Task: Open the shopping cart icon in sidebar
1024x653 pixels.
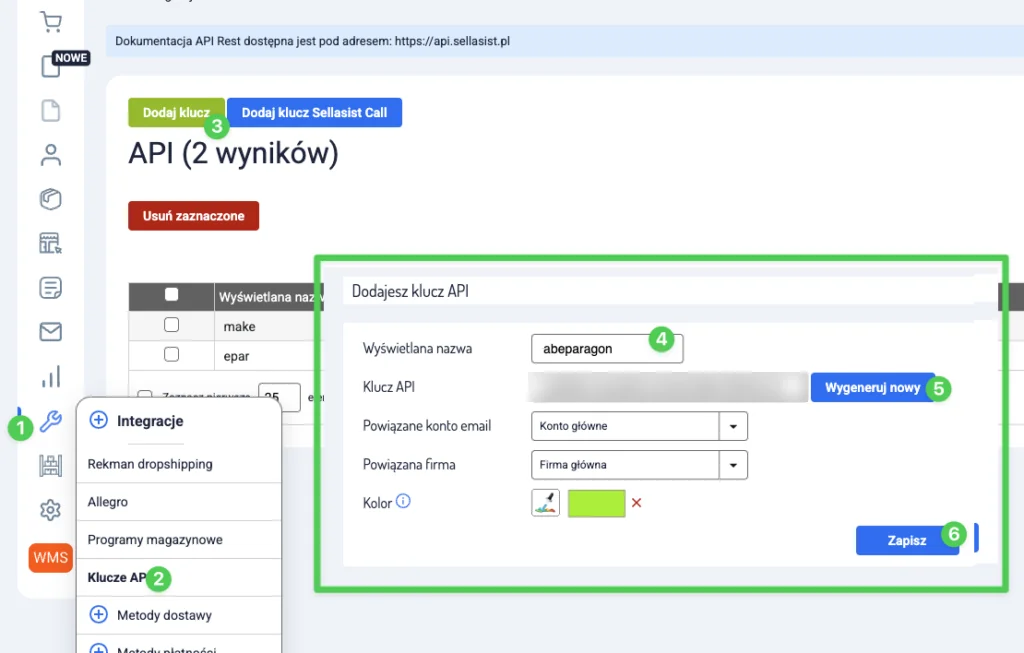Action: point(50,22)
